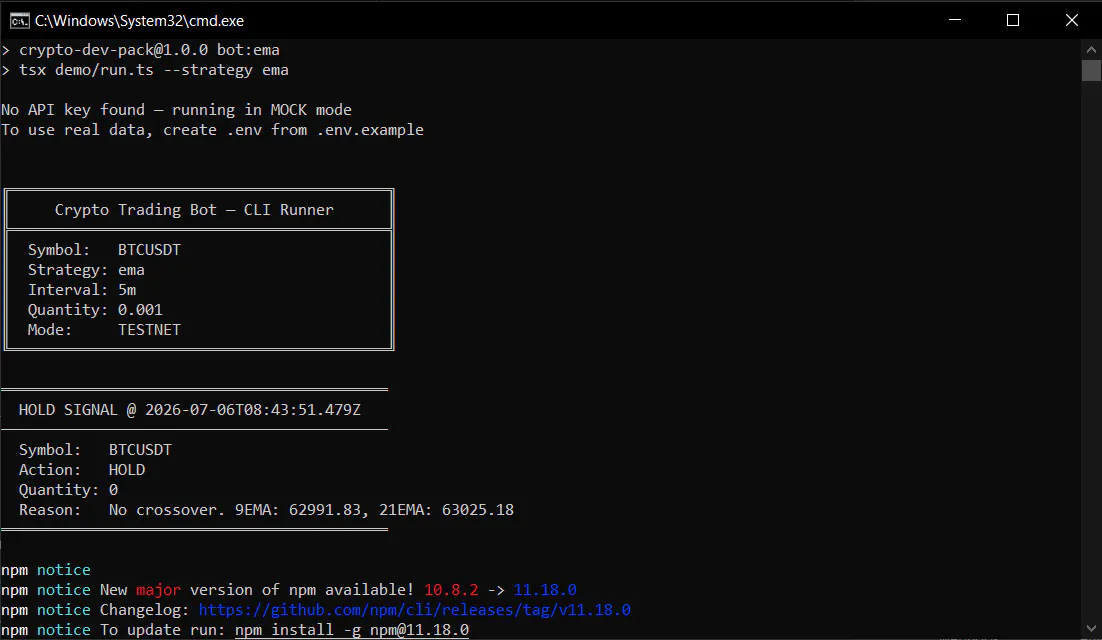Click the Symbol: BTCUSDT row under HOLD SIGNAL
Viewport: 1102px width, 640px height.
[x=95, y=450]
